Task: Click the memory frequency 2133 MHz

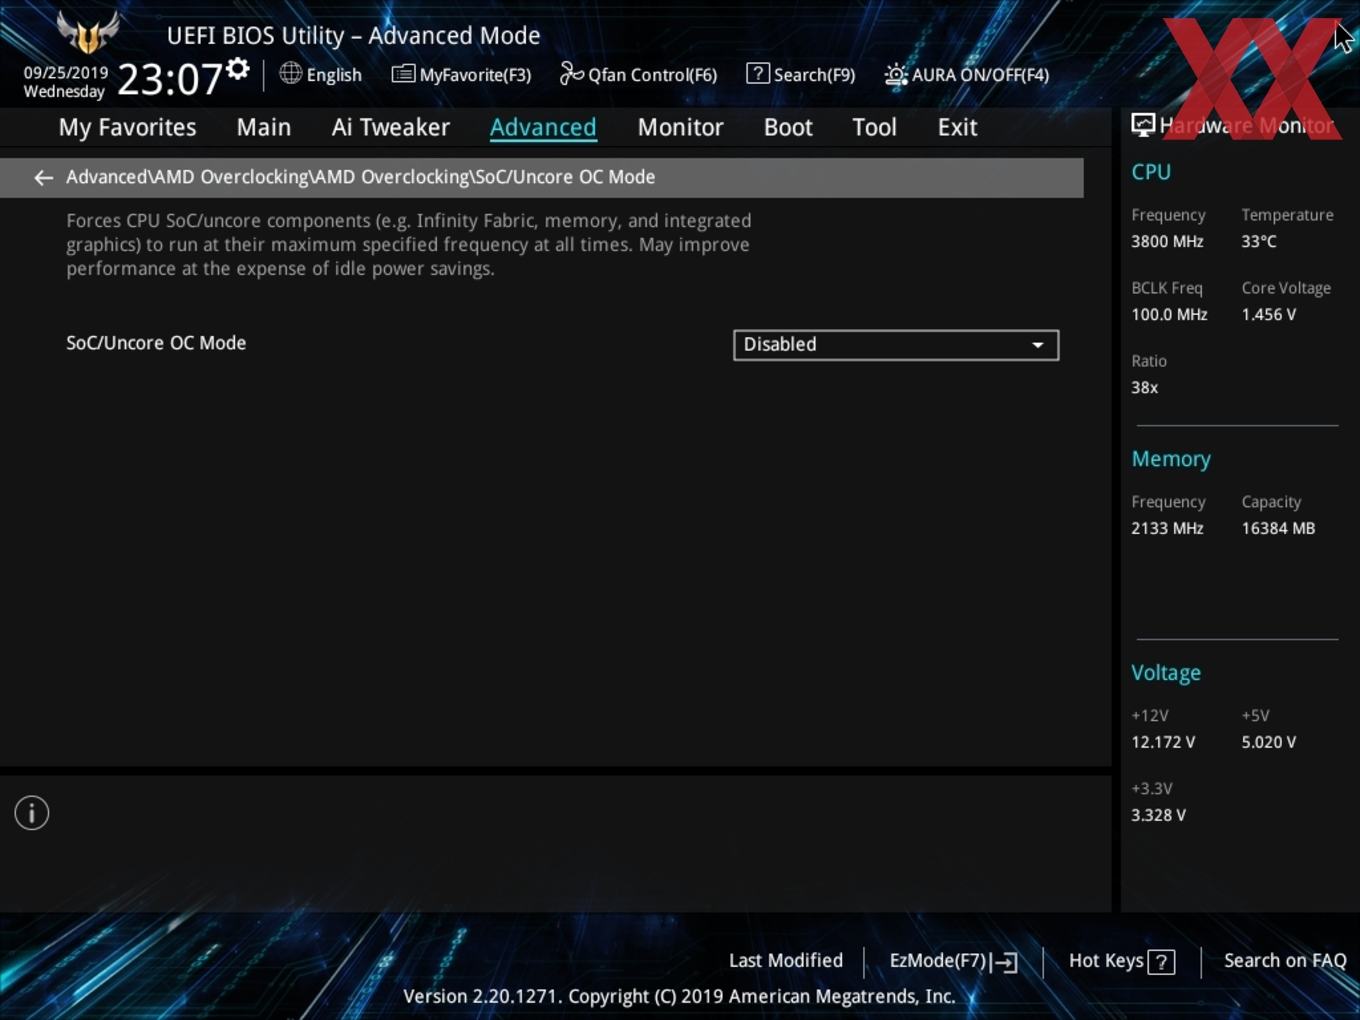Action: point(1167,528)
